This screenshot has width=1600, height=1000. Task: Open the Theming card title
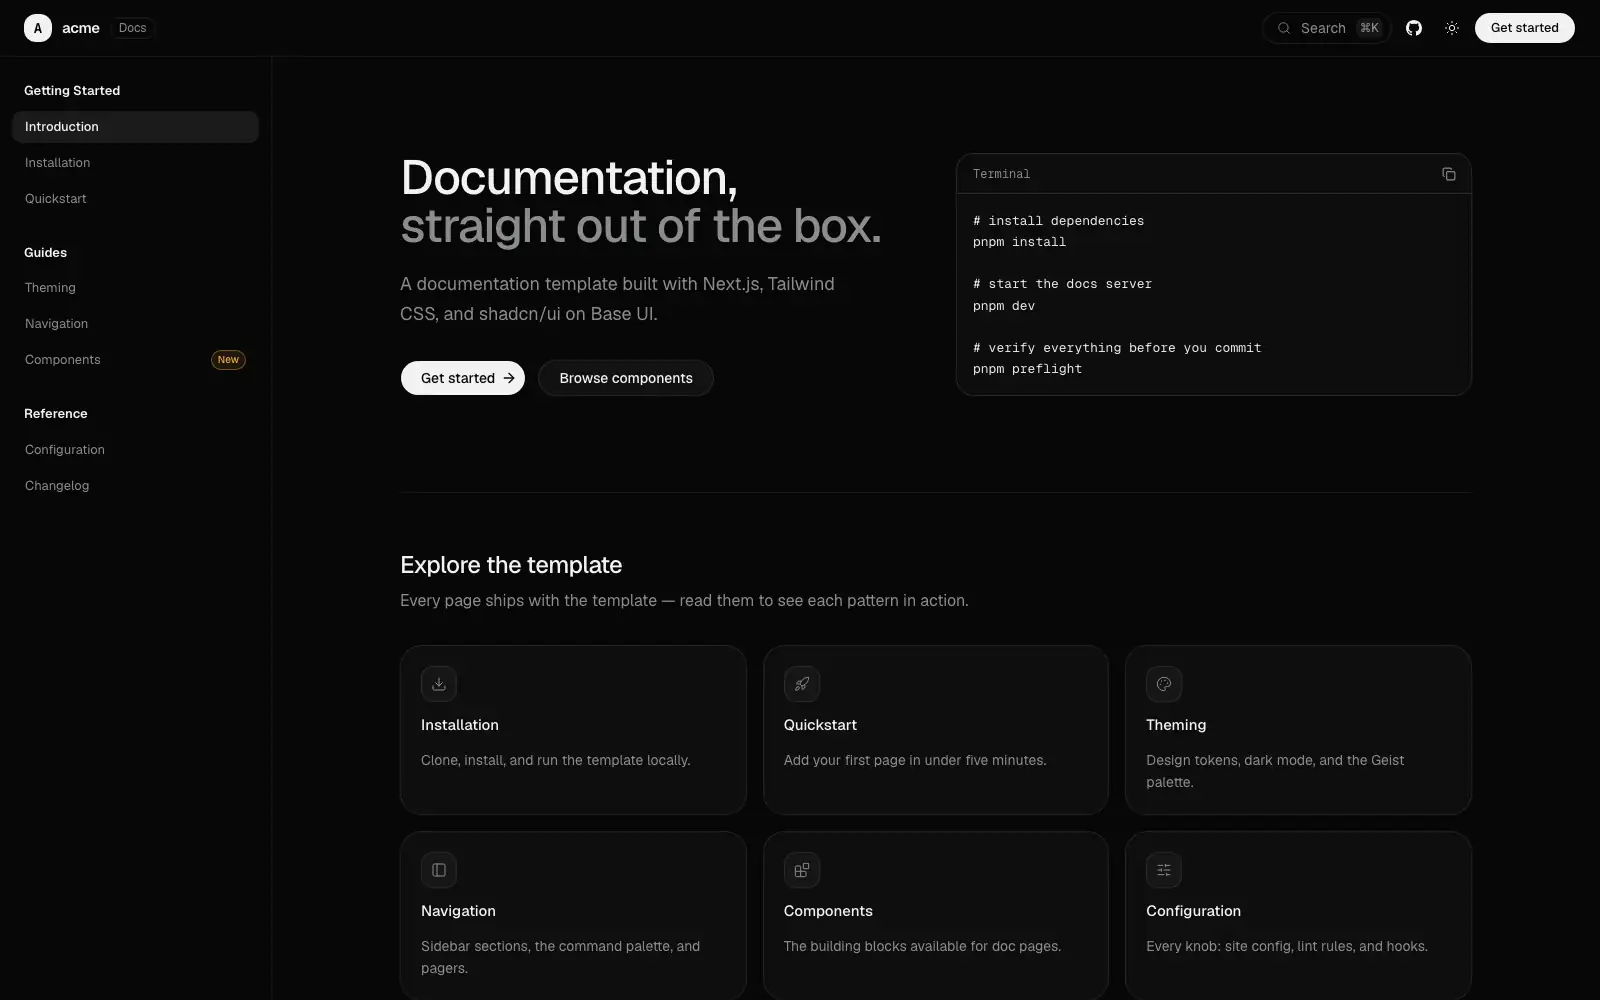pyautogui.click(x=1176, y=725)
